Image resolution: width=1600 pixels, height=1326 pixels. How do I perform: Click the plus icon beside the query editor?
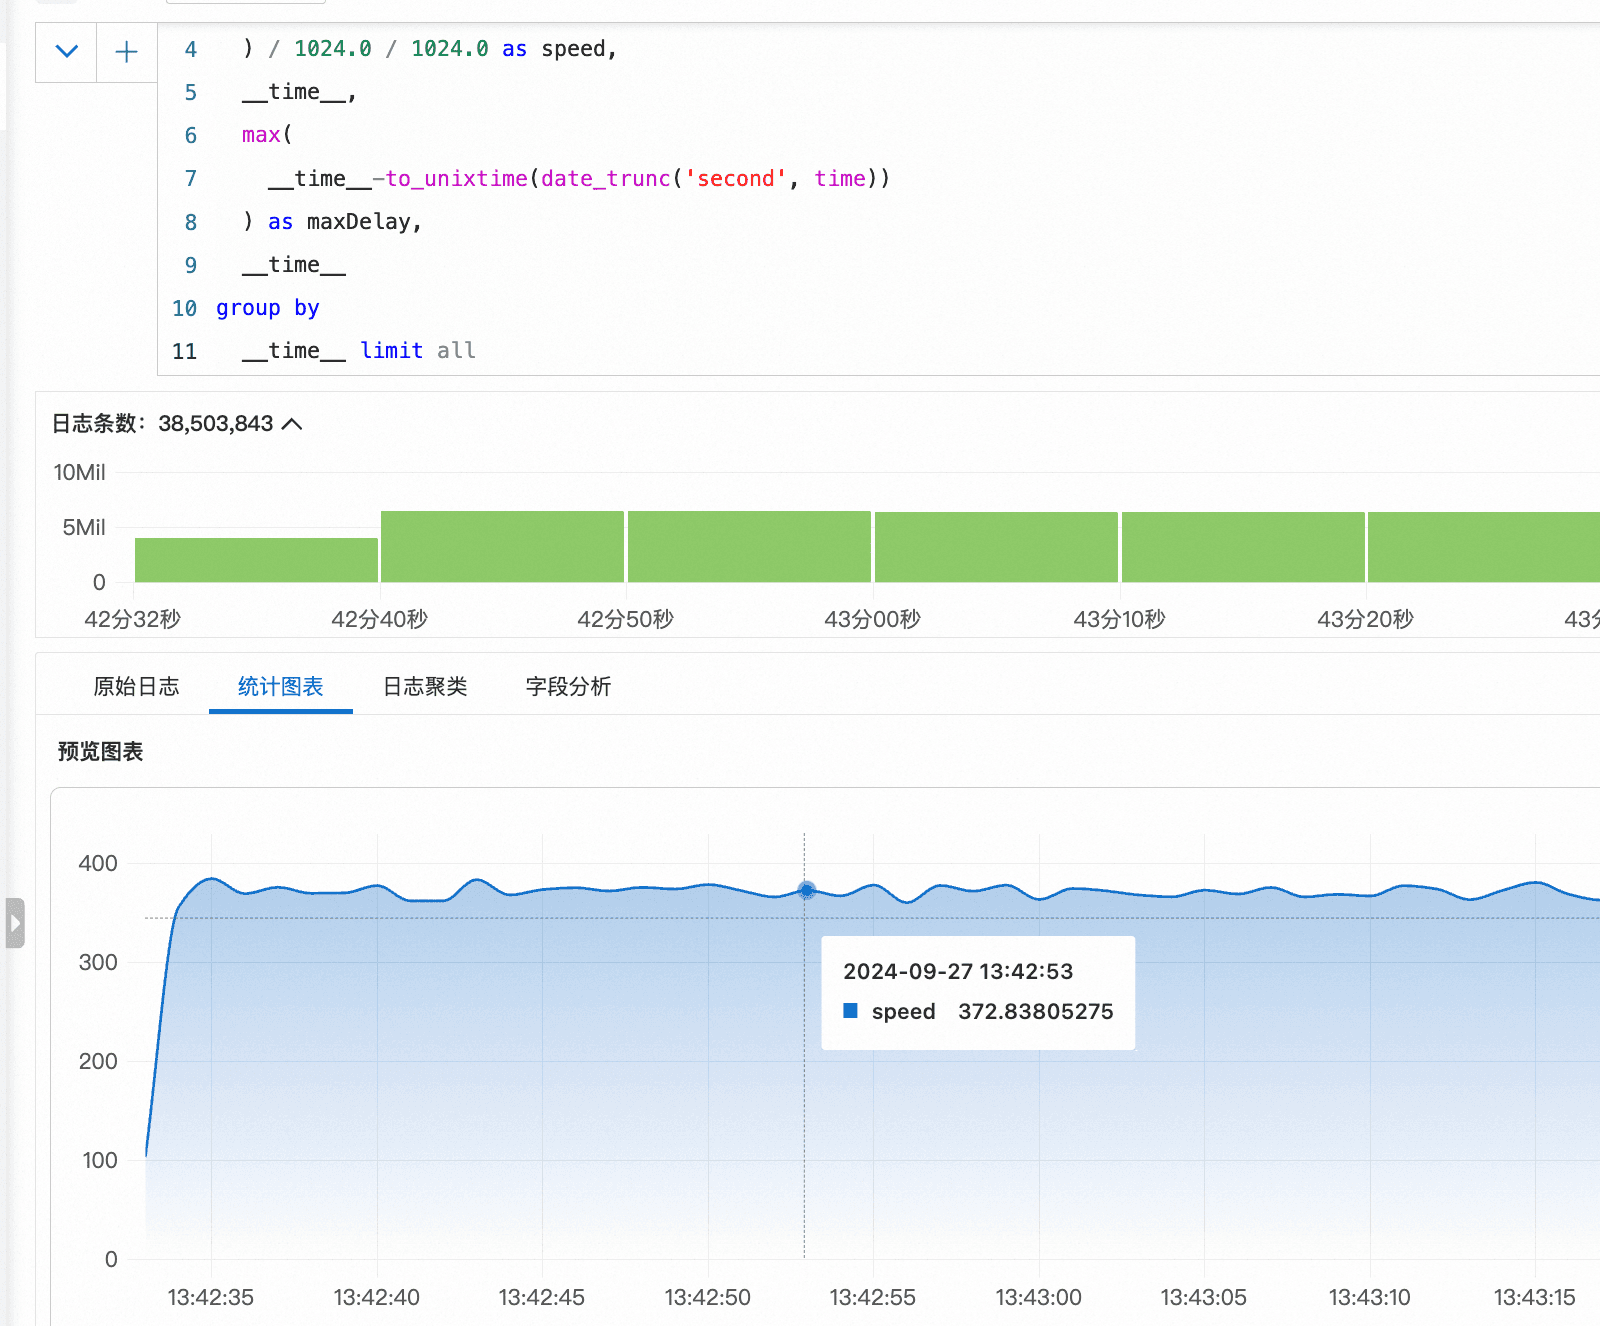pos(127,52)
